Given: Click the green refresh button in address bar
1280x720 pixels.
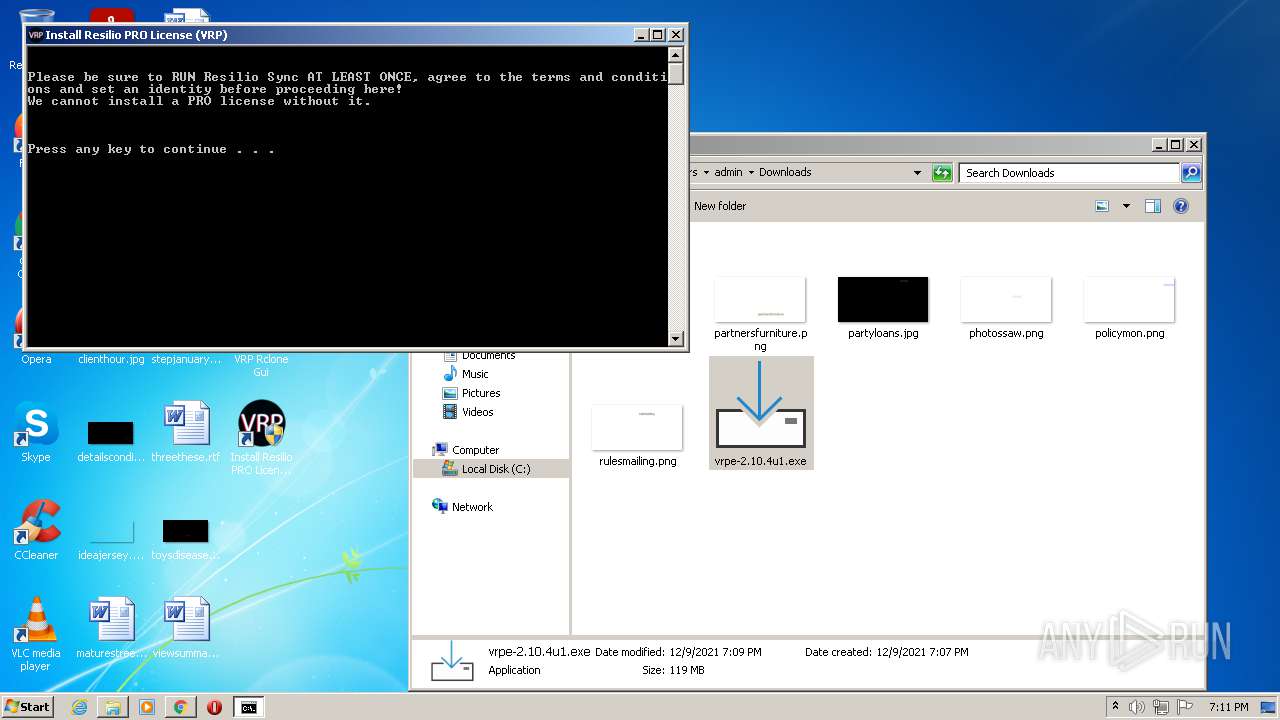Looking at the screenshot, I should click(x=942, y=173).
